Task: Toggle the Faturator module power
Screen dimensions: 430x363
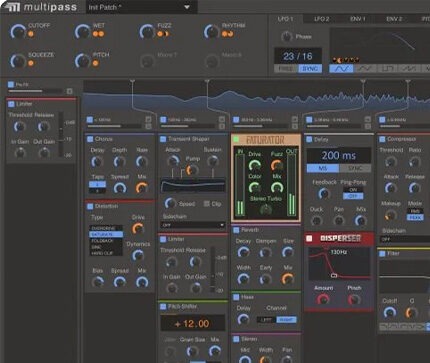Action: pos(236,139)
